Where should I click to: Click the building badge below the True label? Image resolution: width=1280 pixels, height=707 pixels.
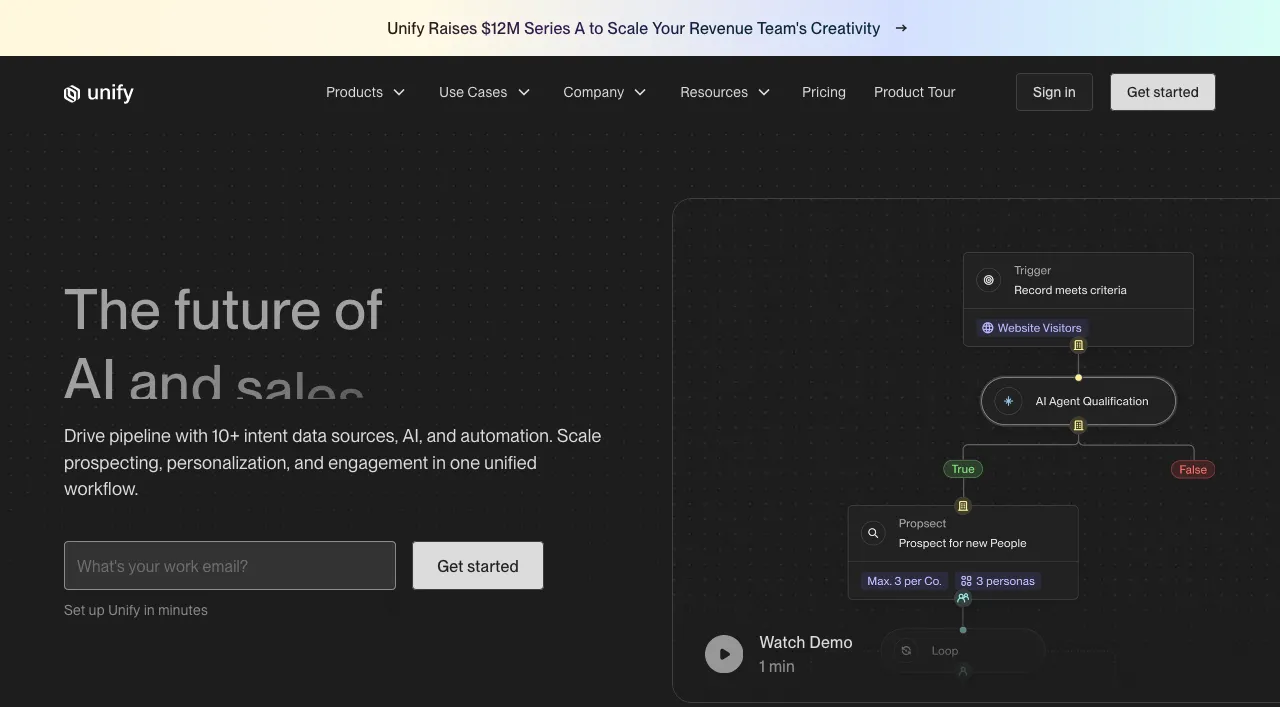pos(963,506)
